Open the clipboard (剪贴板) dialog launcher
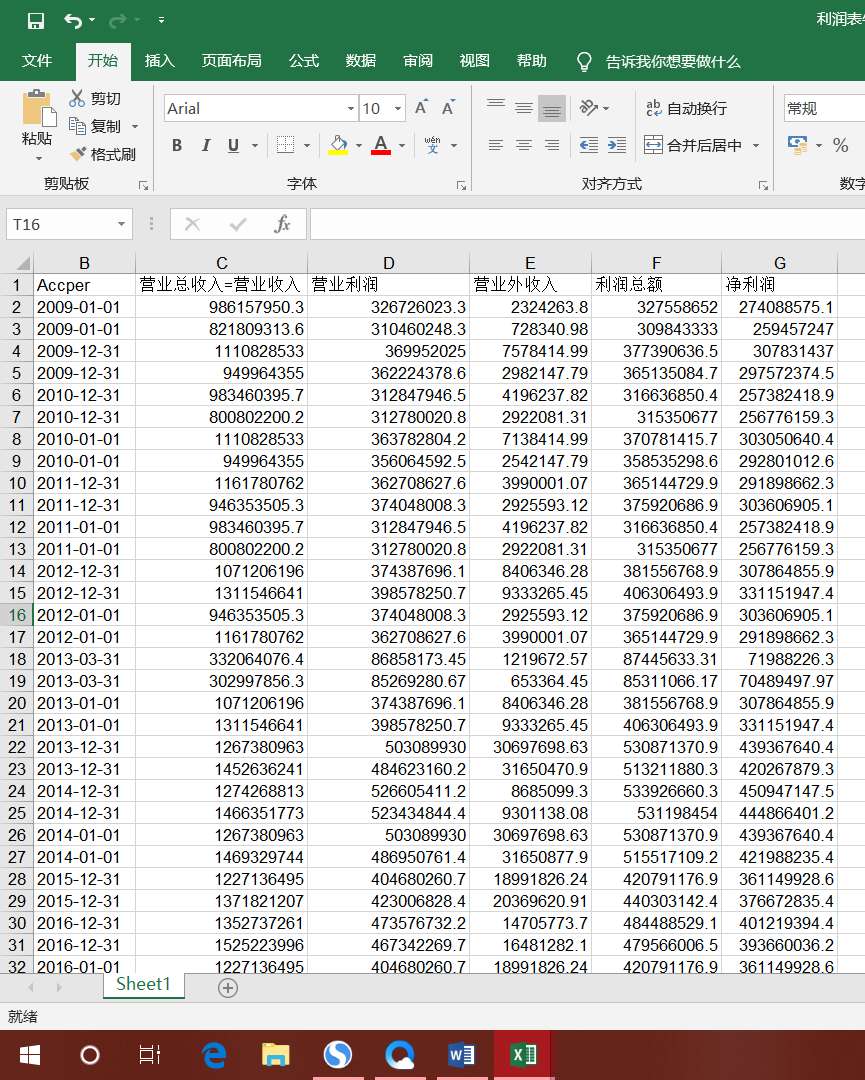This screenshot has width=865, height=1080. click(x=143, y=185)
